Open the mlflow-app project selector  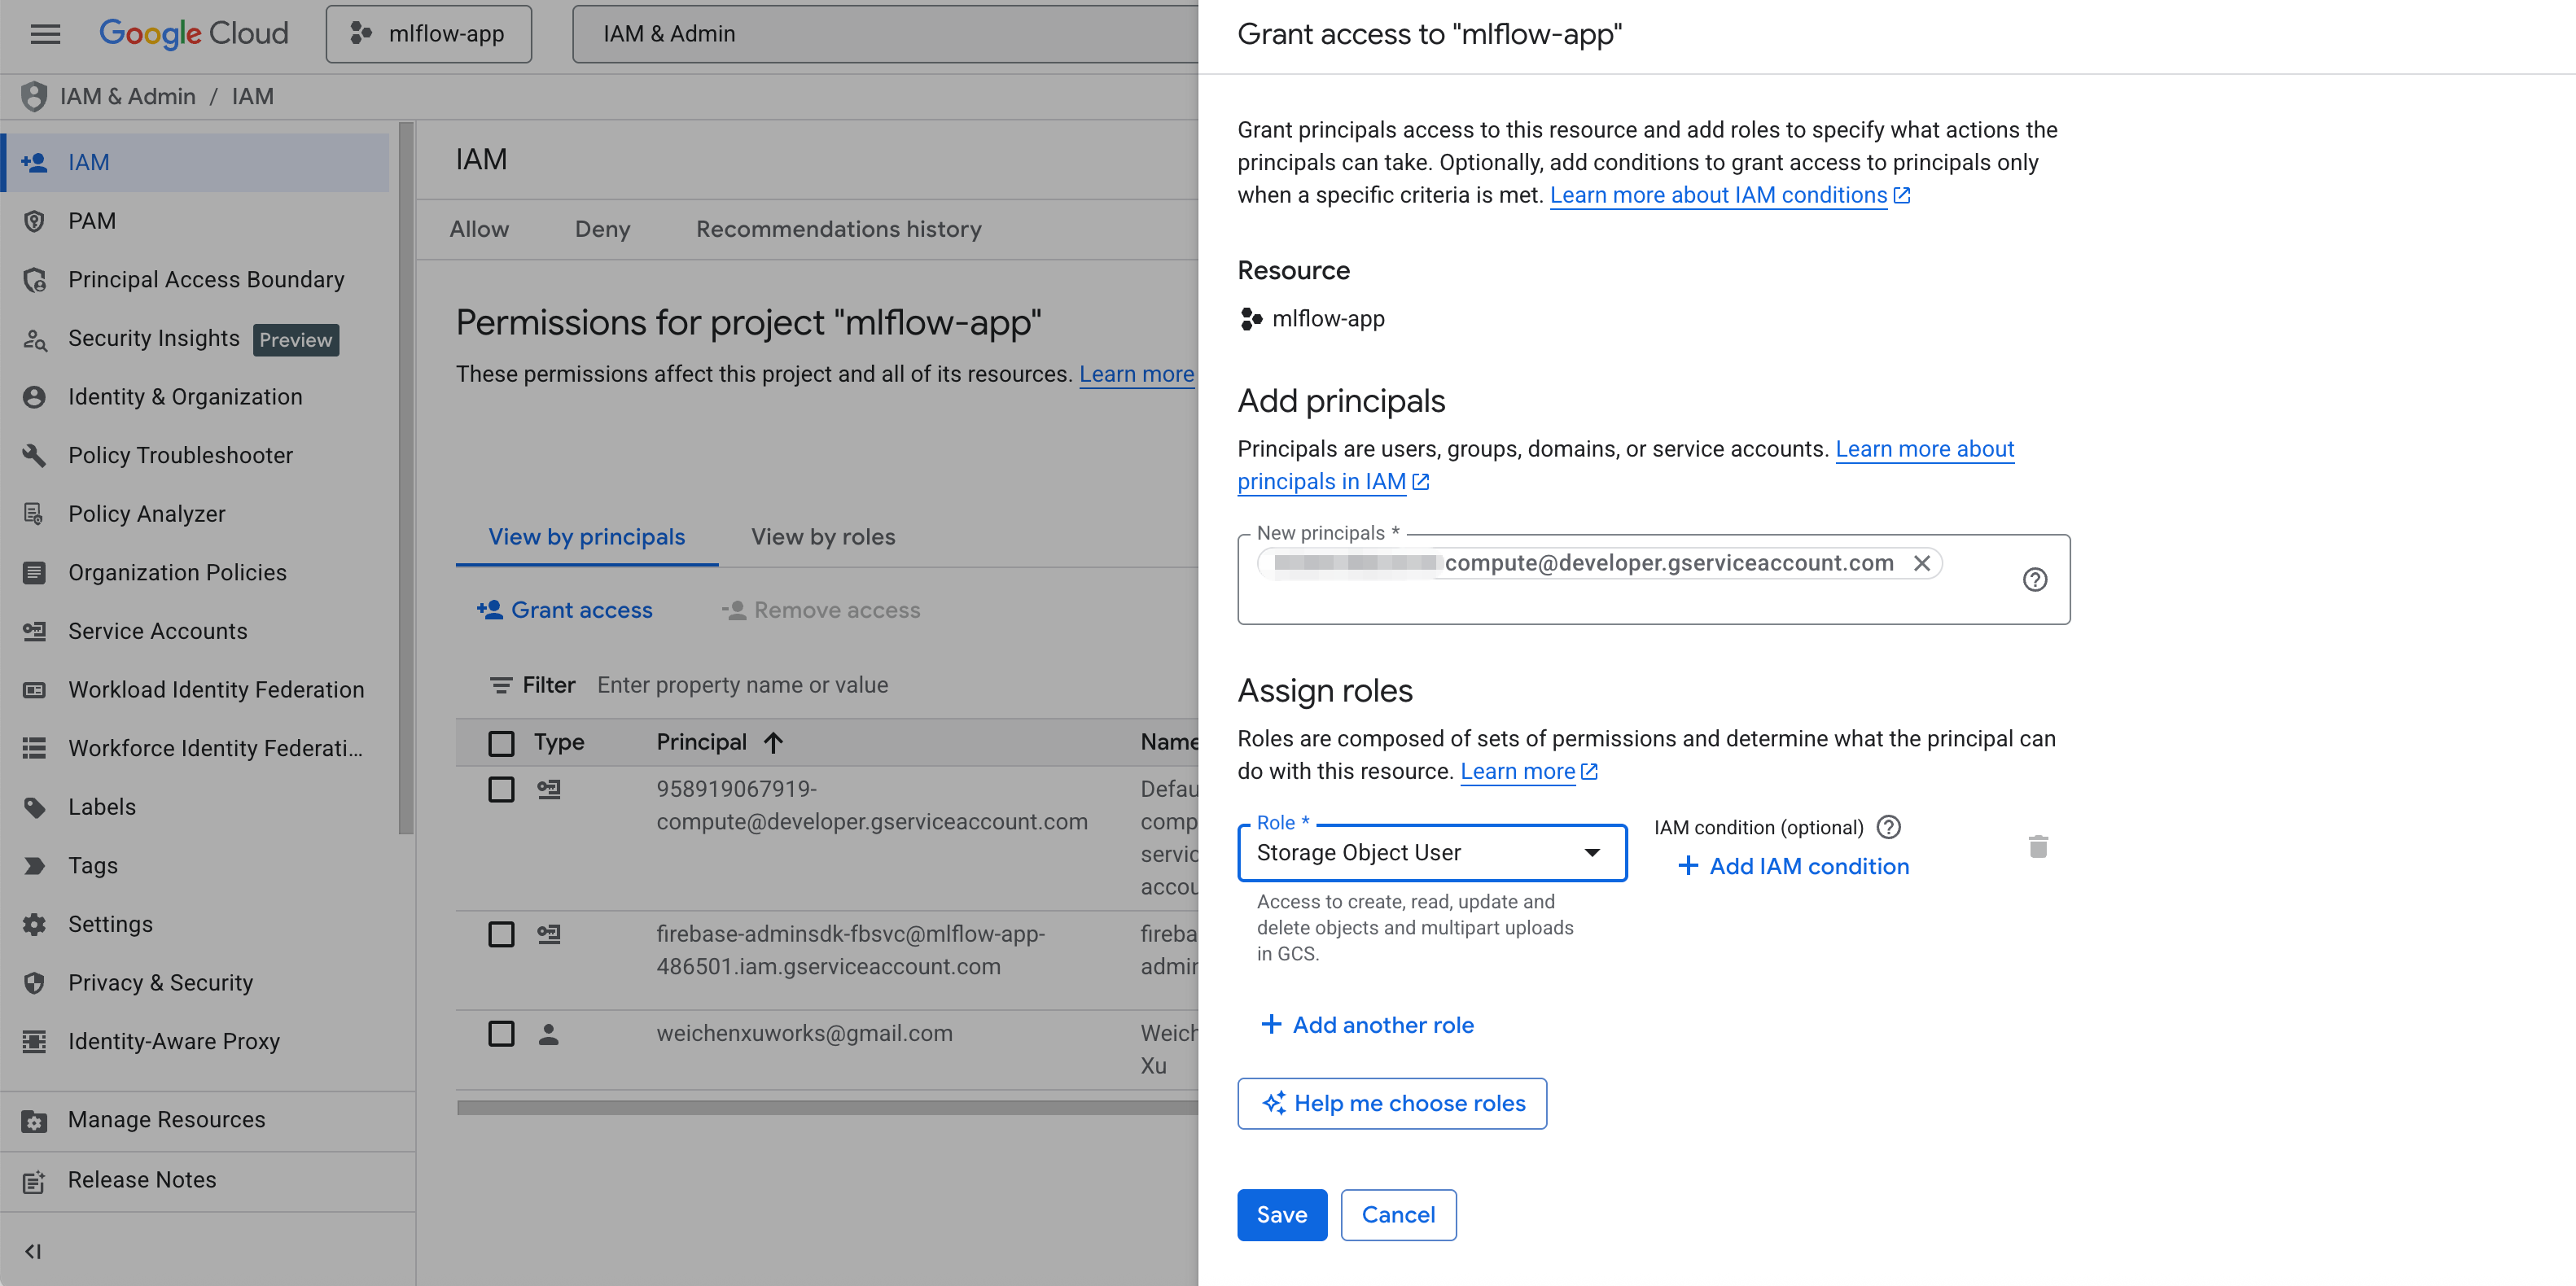tap(428, 34)
